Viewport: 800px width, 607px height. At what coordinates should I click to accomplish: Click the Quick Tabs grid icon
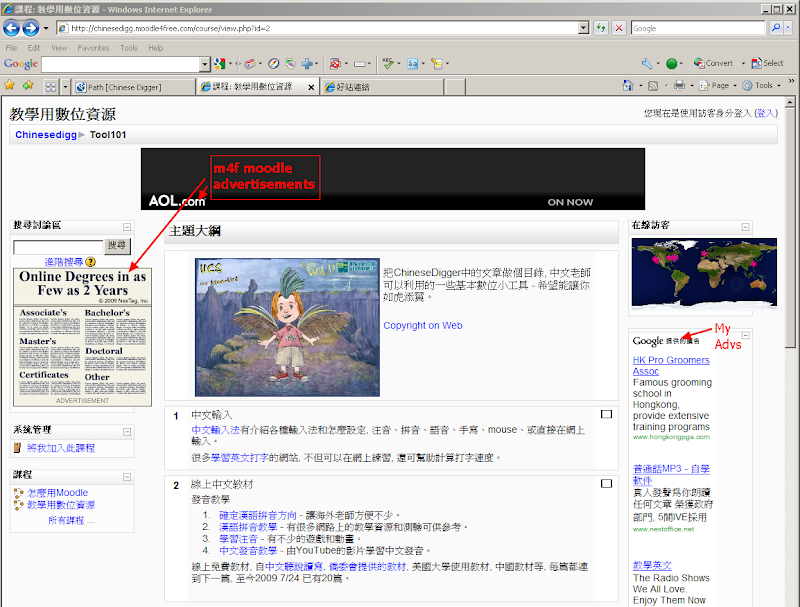click(x=51, y=87)
